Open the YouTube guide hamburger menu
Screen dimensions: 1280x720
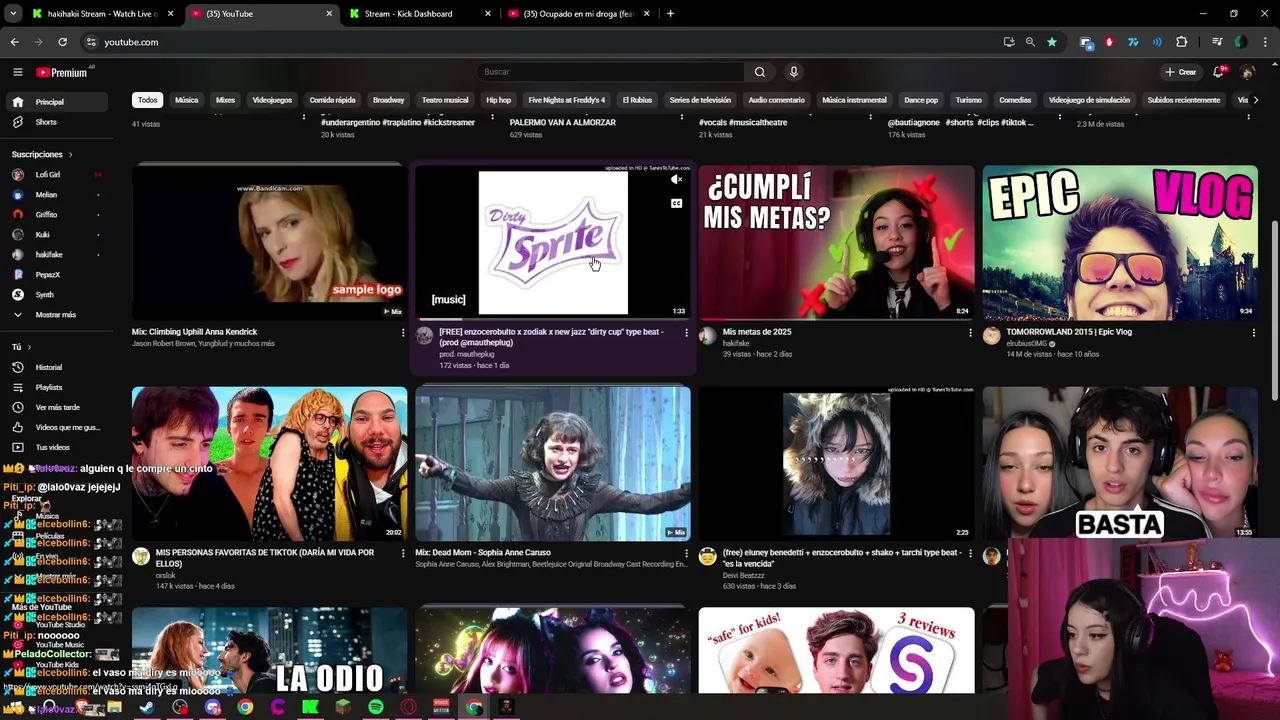point(17,72)
